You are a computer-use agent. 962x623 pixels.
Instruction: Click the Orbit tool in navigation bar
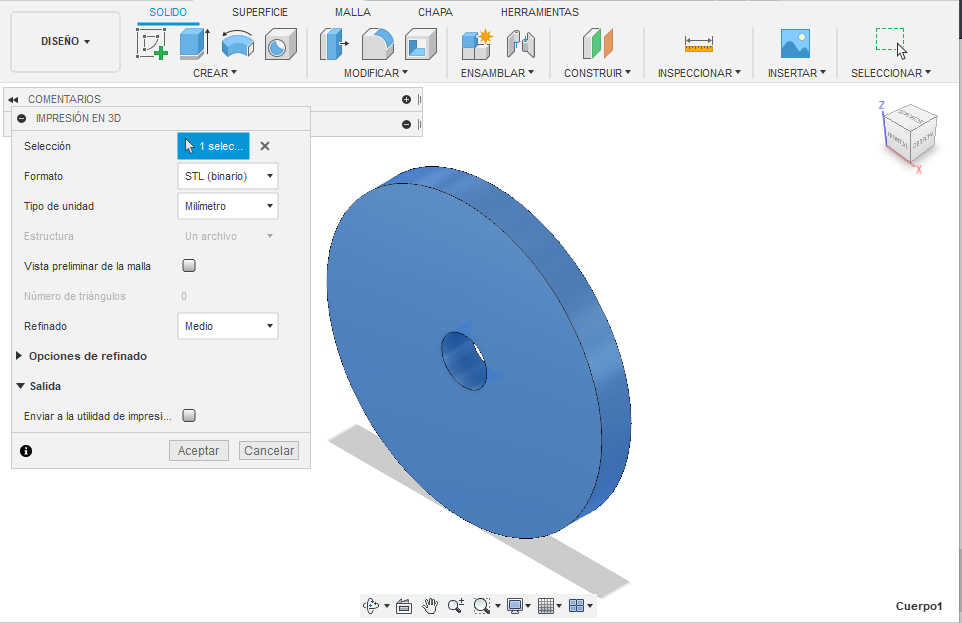371,606
